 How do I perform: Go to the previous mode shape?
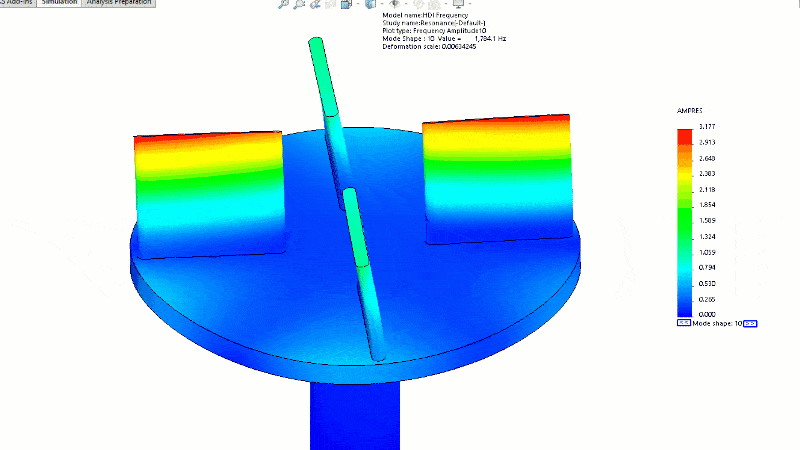point(683,324)
